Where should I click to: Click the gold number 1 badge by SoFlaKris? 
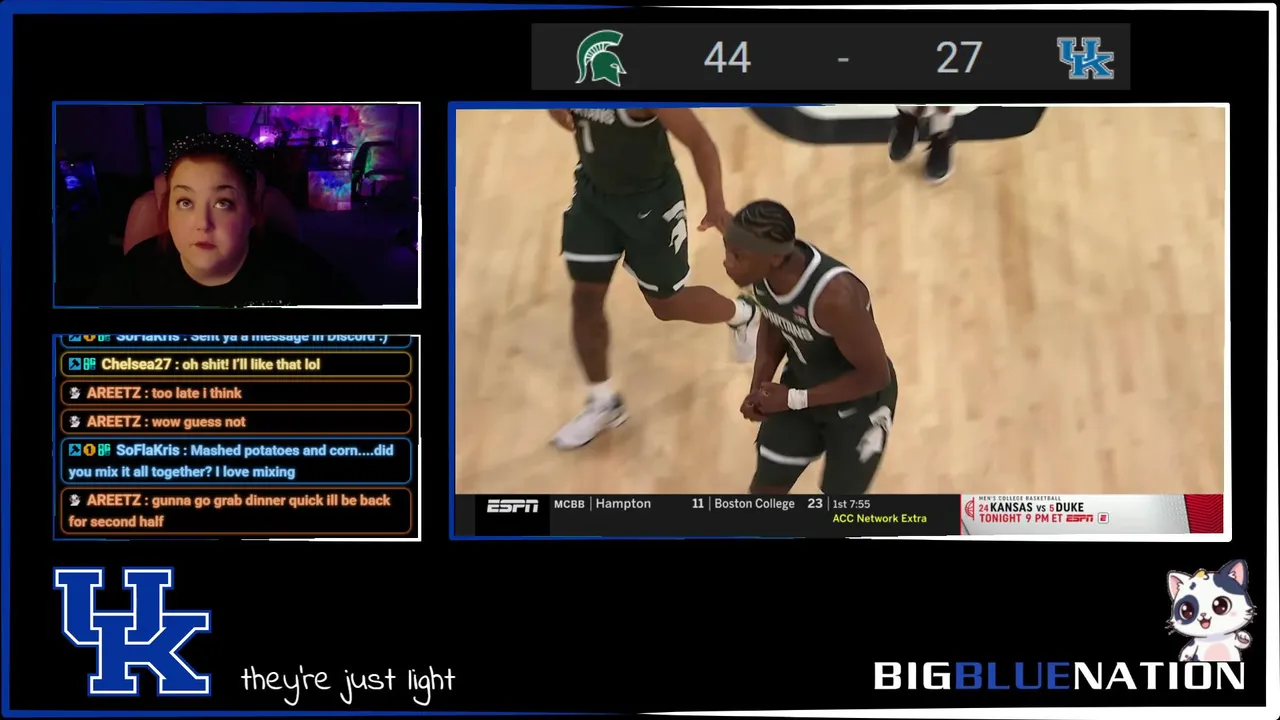89,450
